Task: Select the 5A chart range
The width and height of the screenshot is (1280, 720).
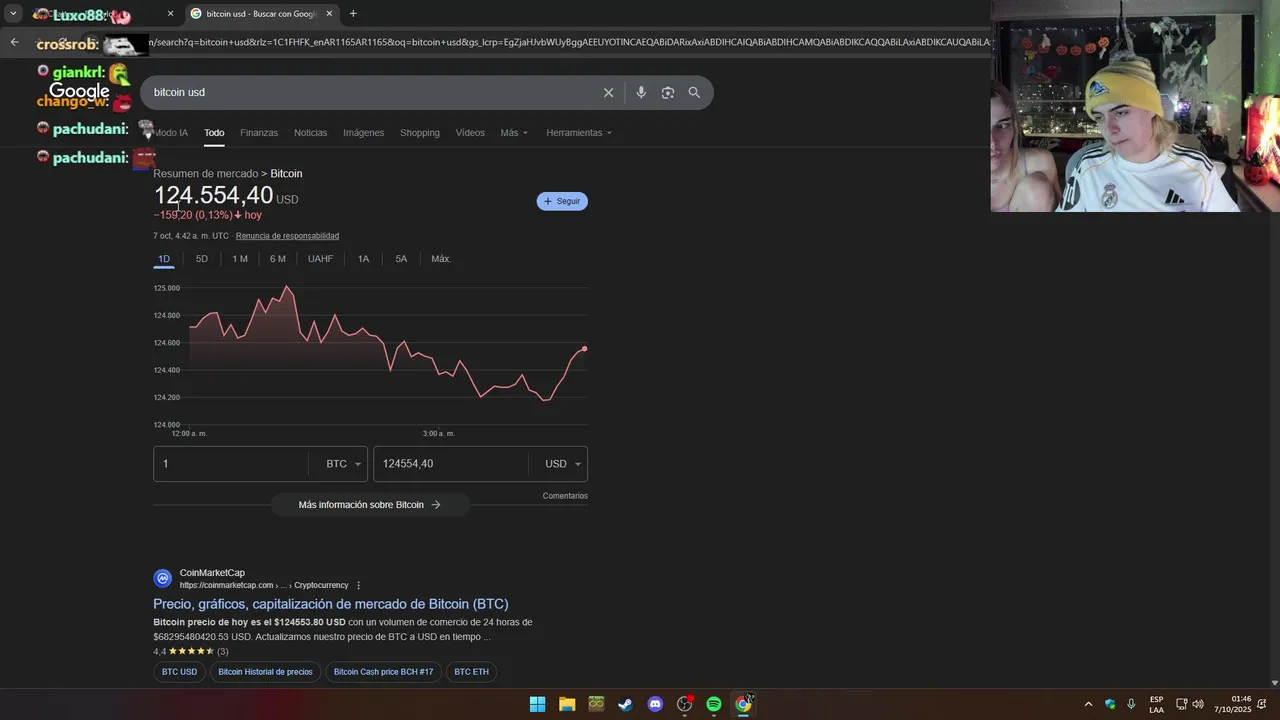Action: pyautogui.click(x=401, y=259)
